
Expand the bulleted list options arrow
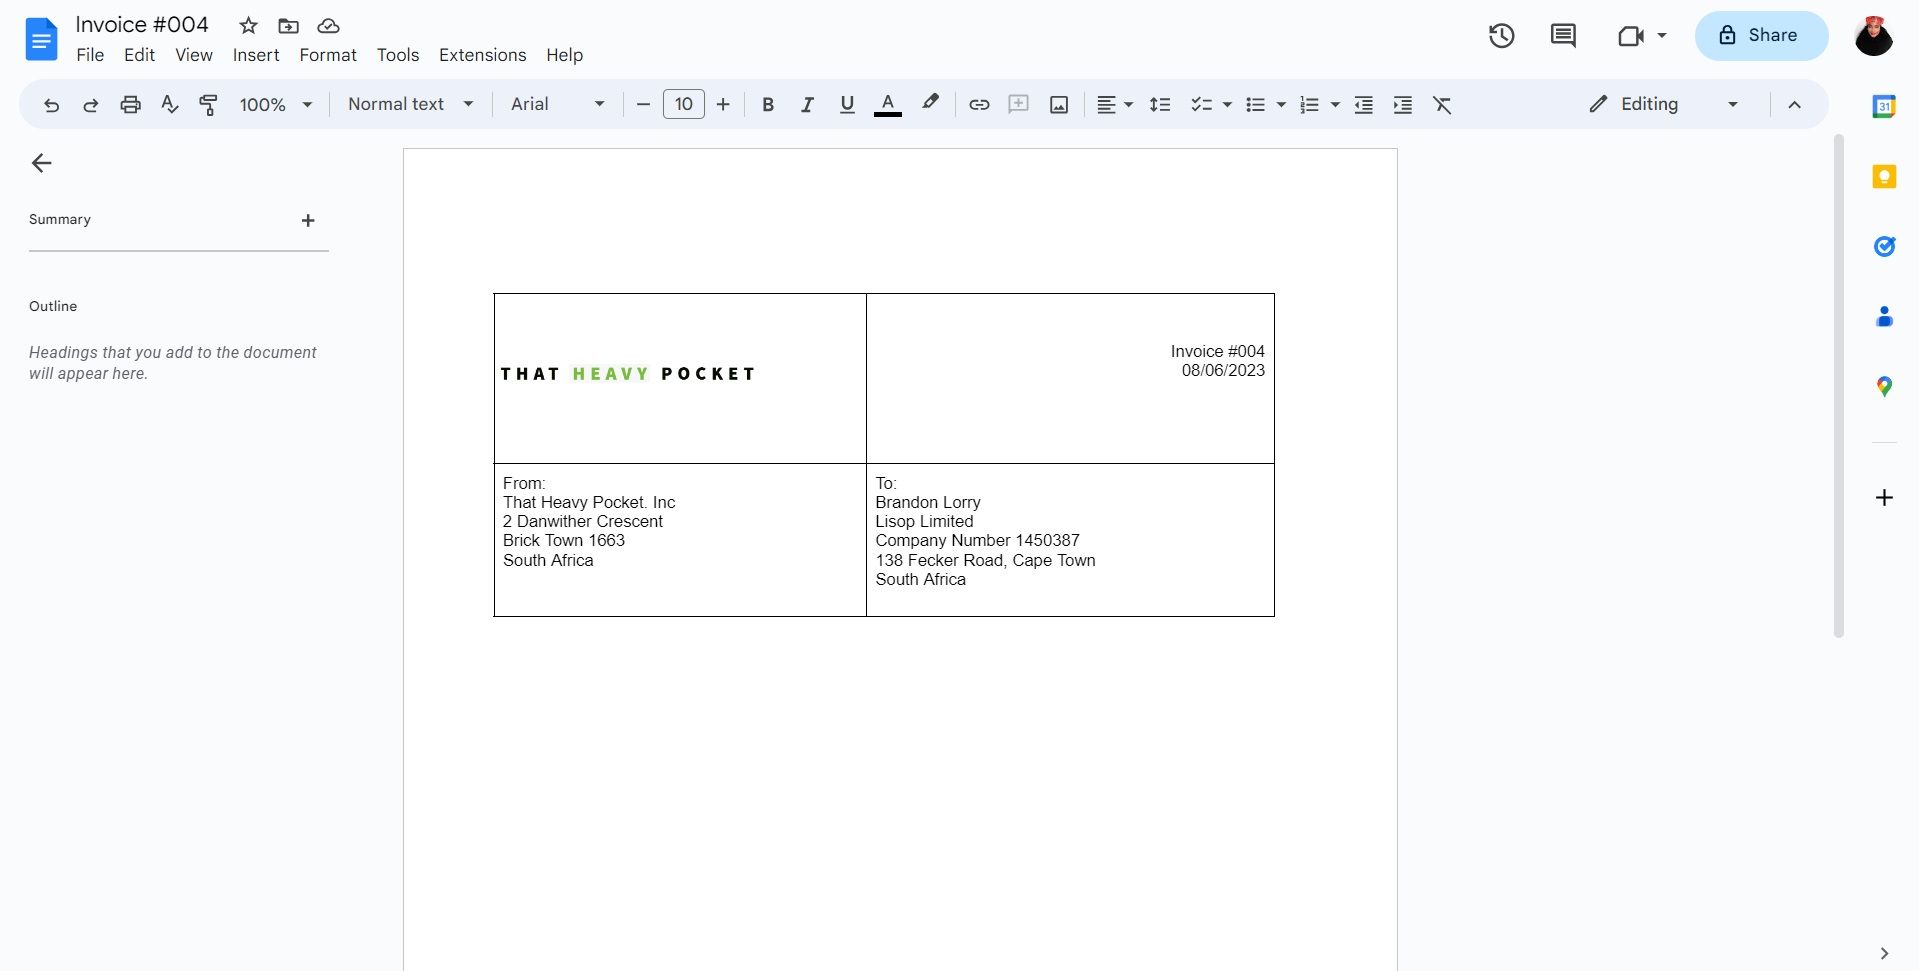[1281, 105]
